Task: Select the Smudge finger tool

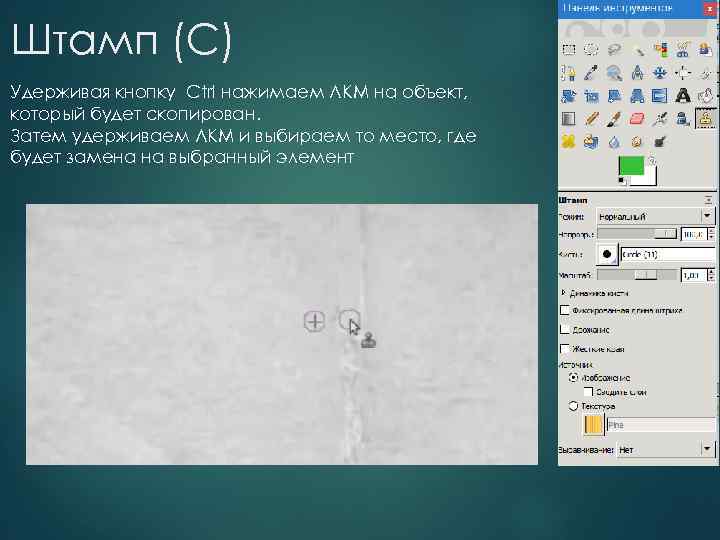Action: click(x=637, y=142)
